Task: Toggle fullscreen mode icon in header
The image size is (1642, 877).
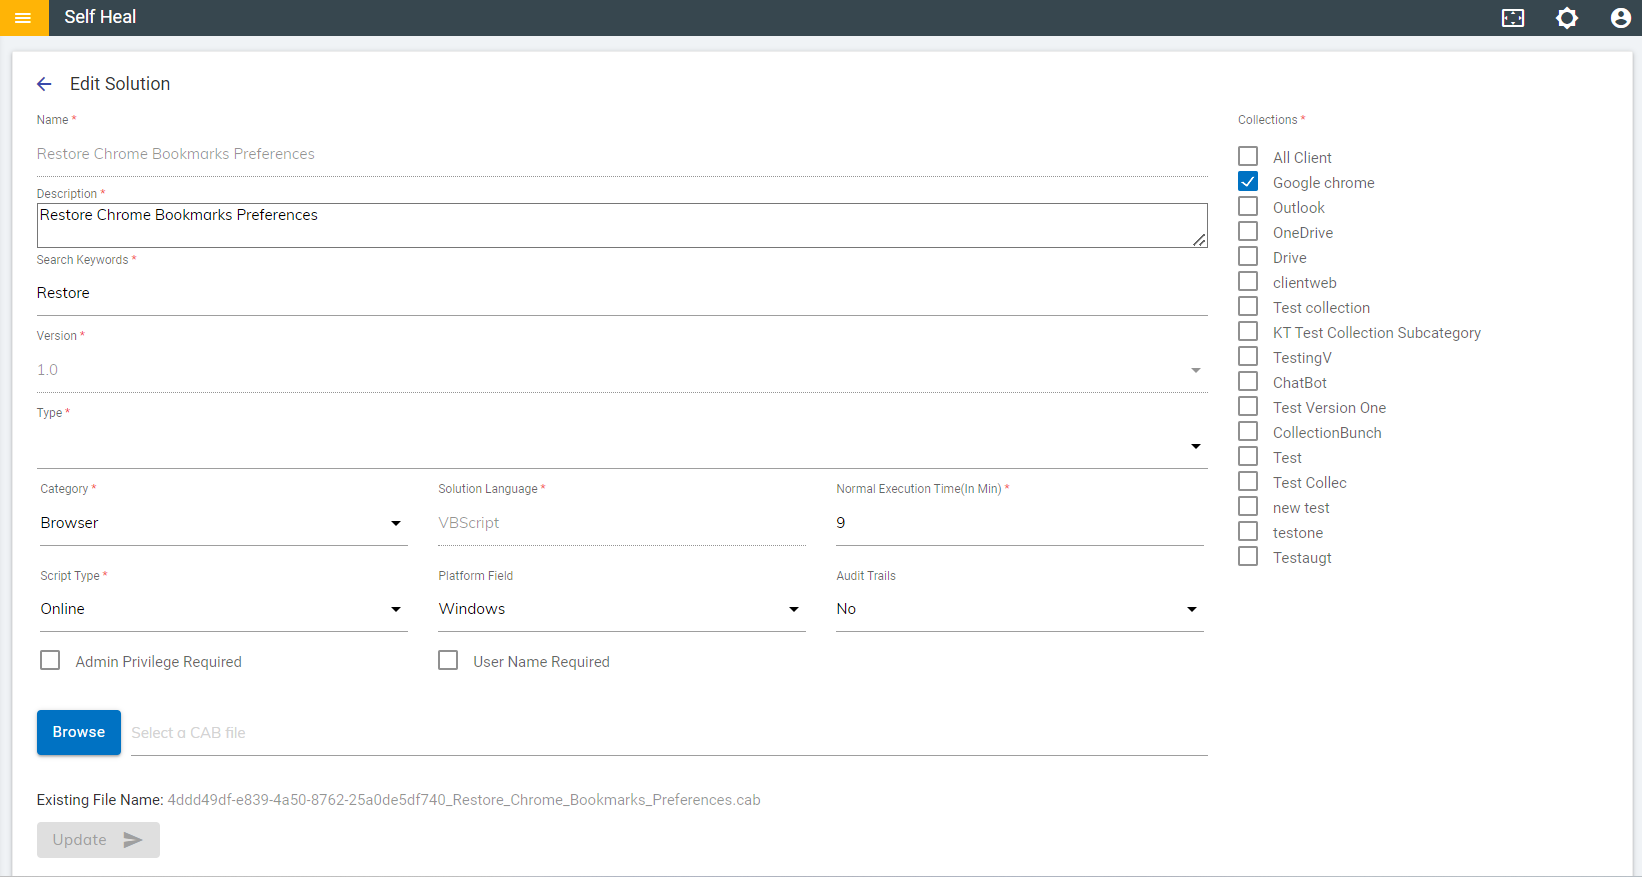Action: 1512,18
